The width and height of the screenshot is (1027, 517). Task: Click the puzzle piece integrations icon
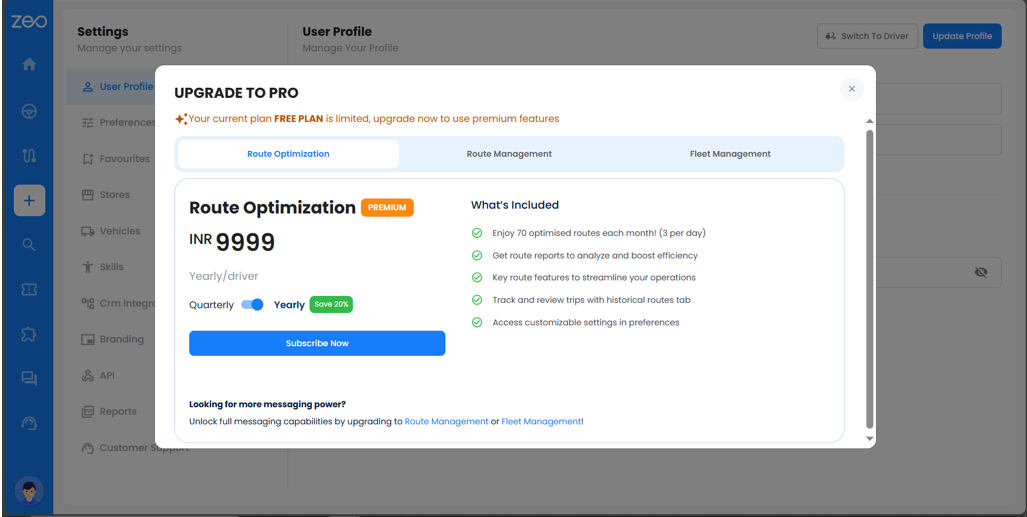(x=29, y=334)
